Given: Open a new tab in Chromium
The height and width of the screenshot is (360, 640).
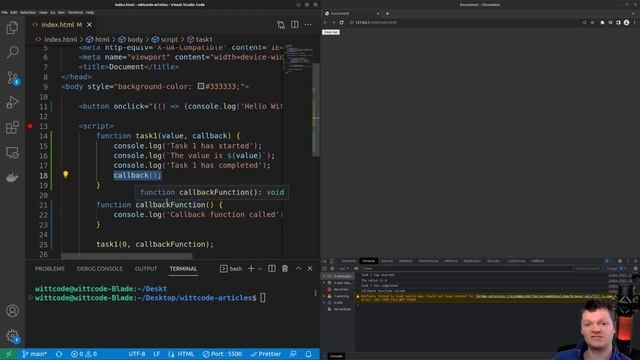Looking at the screenshot, I should click(x=387, y=13).
